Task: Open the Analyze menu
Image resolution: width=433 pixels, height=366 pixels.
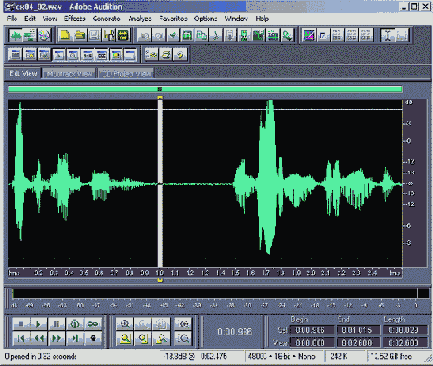Action: pos(140,19)
